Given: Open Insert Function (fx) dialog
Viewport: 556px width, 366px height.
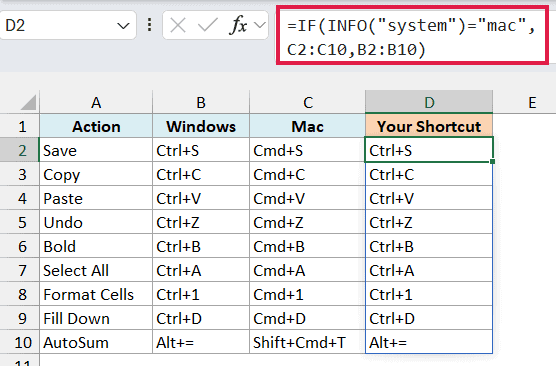Looking at the screenshot, I should [x=238, y=26].
